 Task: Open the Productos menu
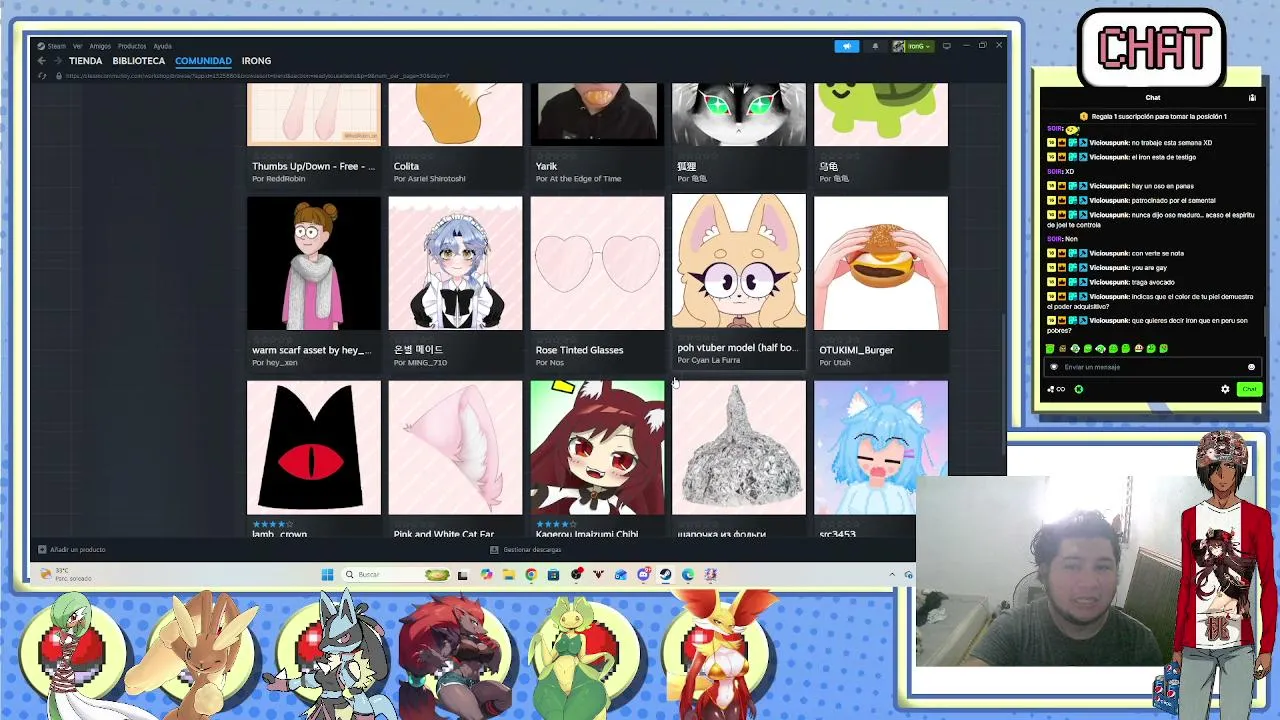132,46
